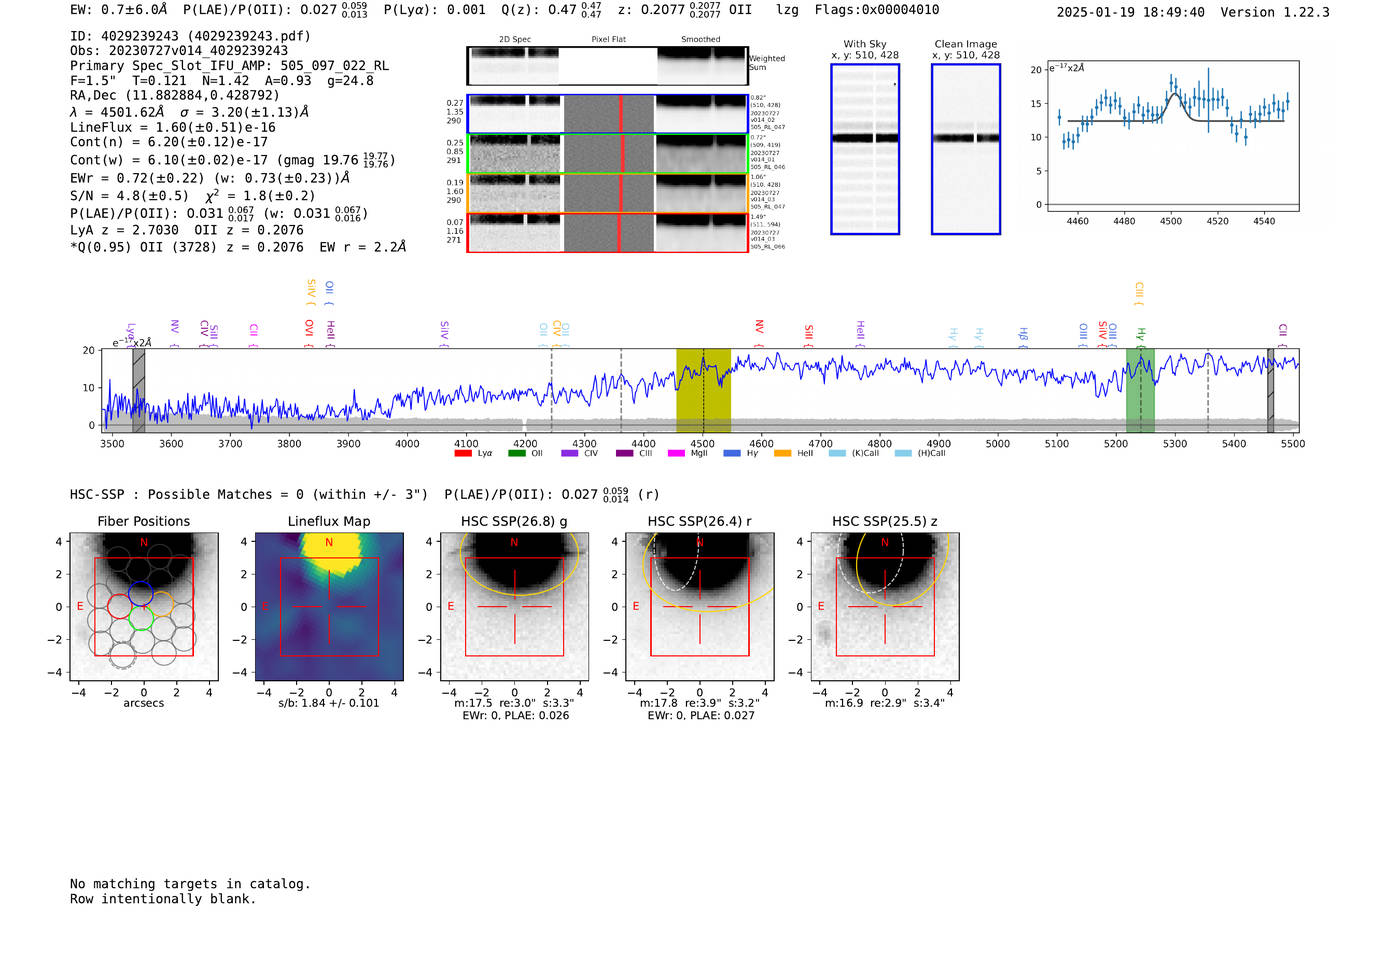This screenshot has width=1400, height=953.
Task: Click the green fiber circle in Fiber Positions
Action: (140, 618)
